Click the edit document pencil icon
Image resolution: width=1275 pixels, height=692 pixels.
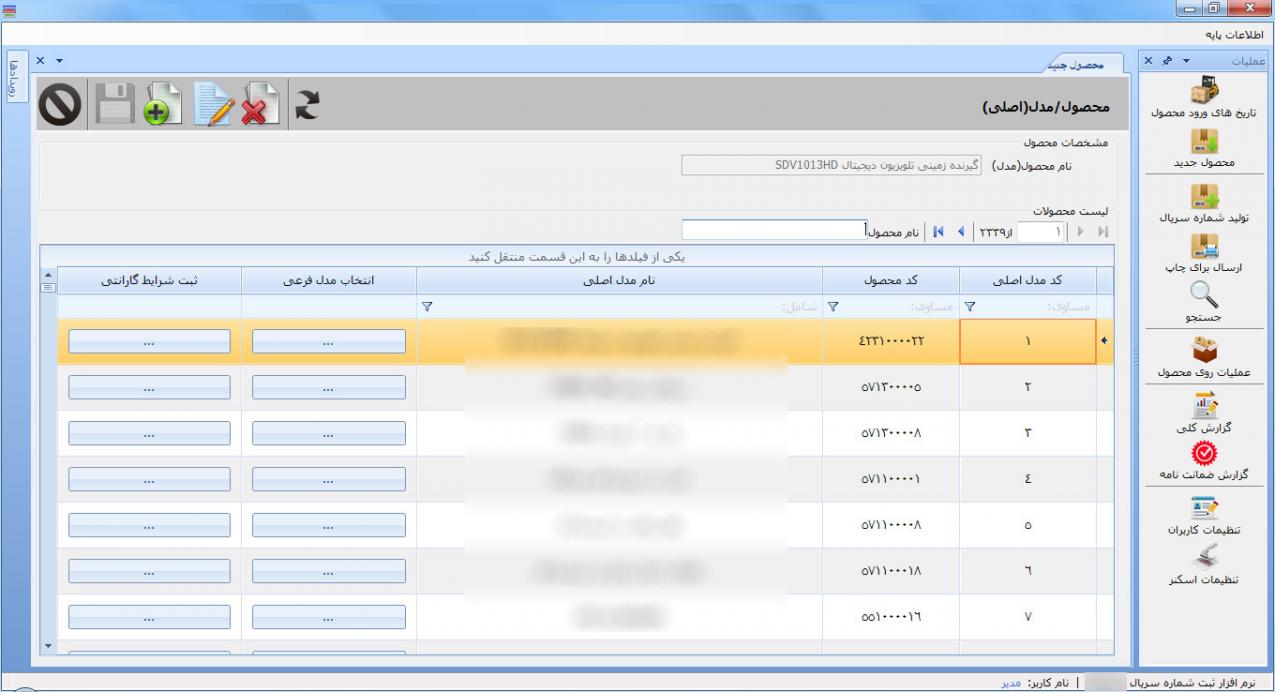pos(213,105)
